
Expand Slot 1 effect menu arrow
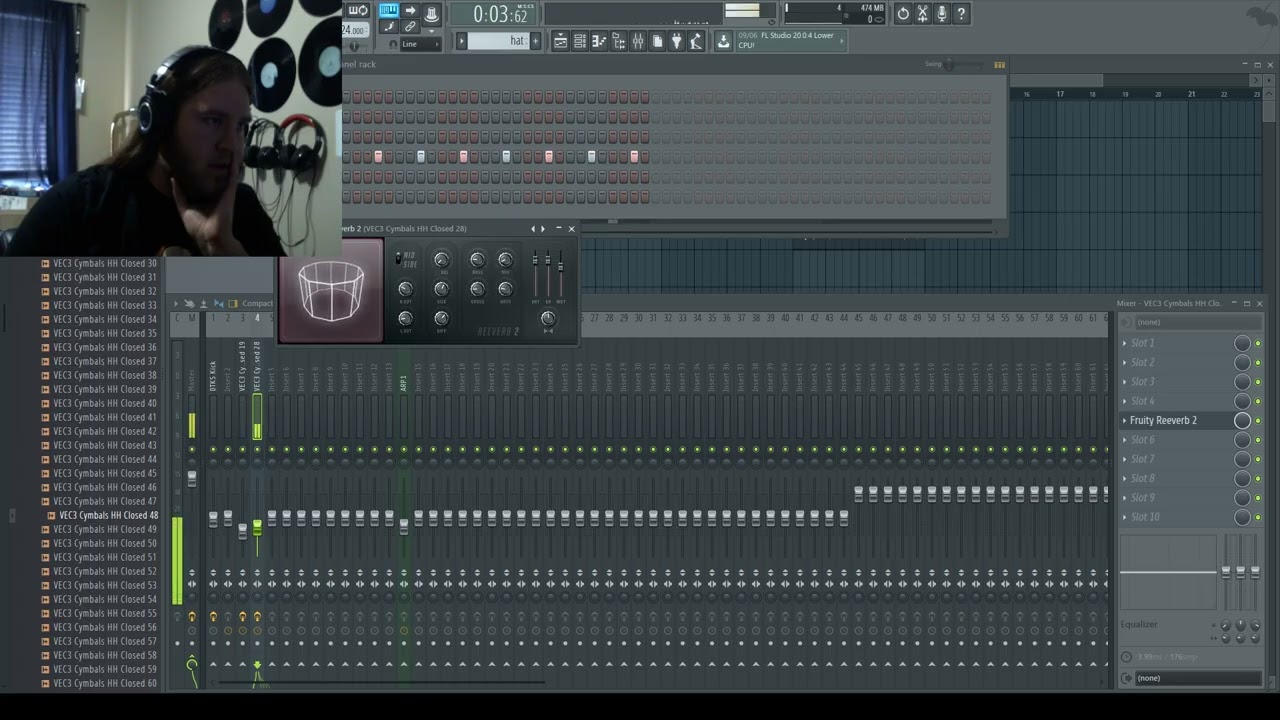point(1124,343)
